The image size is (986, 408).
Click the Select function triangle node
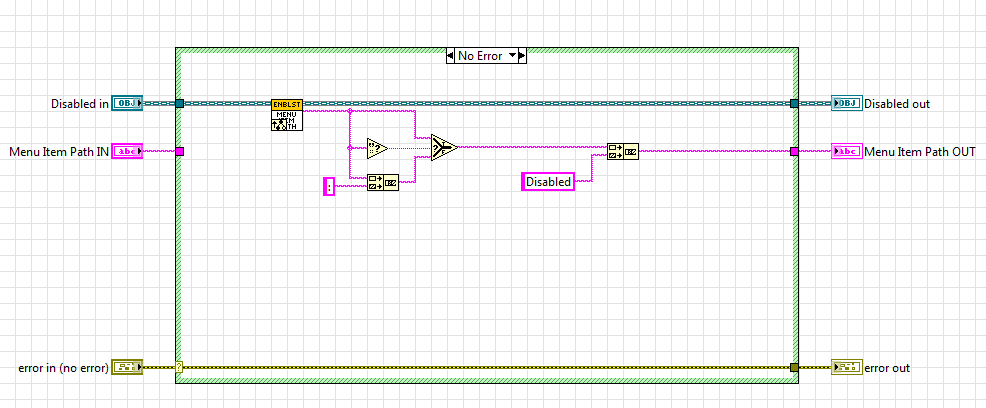(x=443, y=148)
